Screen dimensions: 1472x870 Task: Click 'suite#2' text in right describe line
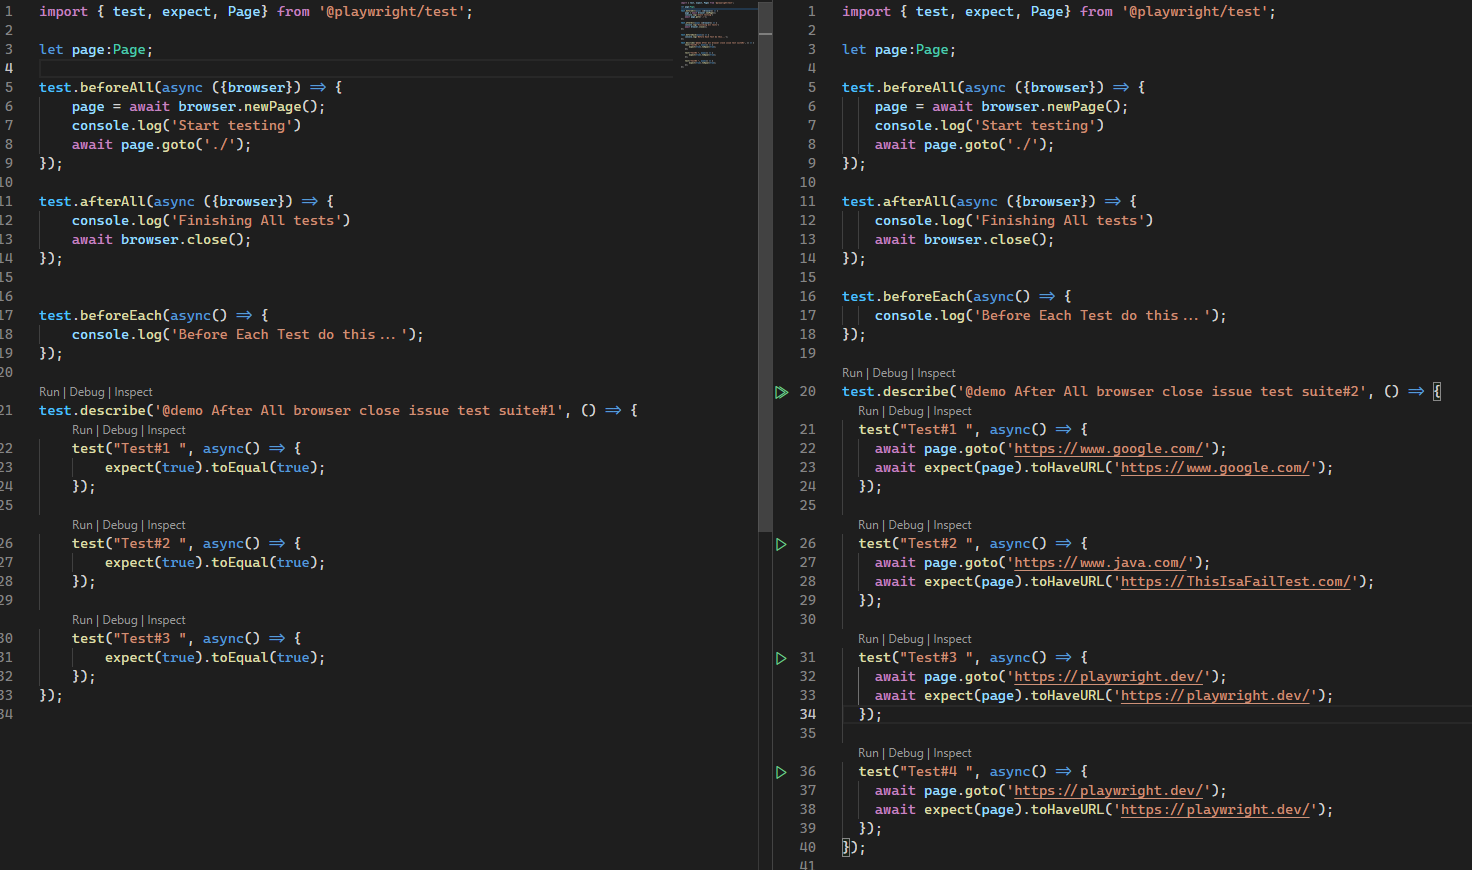1330,392
